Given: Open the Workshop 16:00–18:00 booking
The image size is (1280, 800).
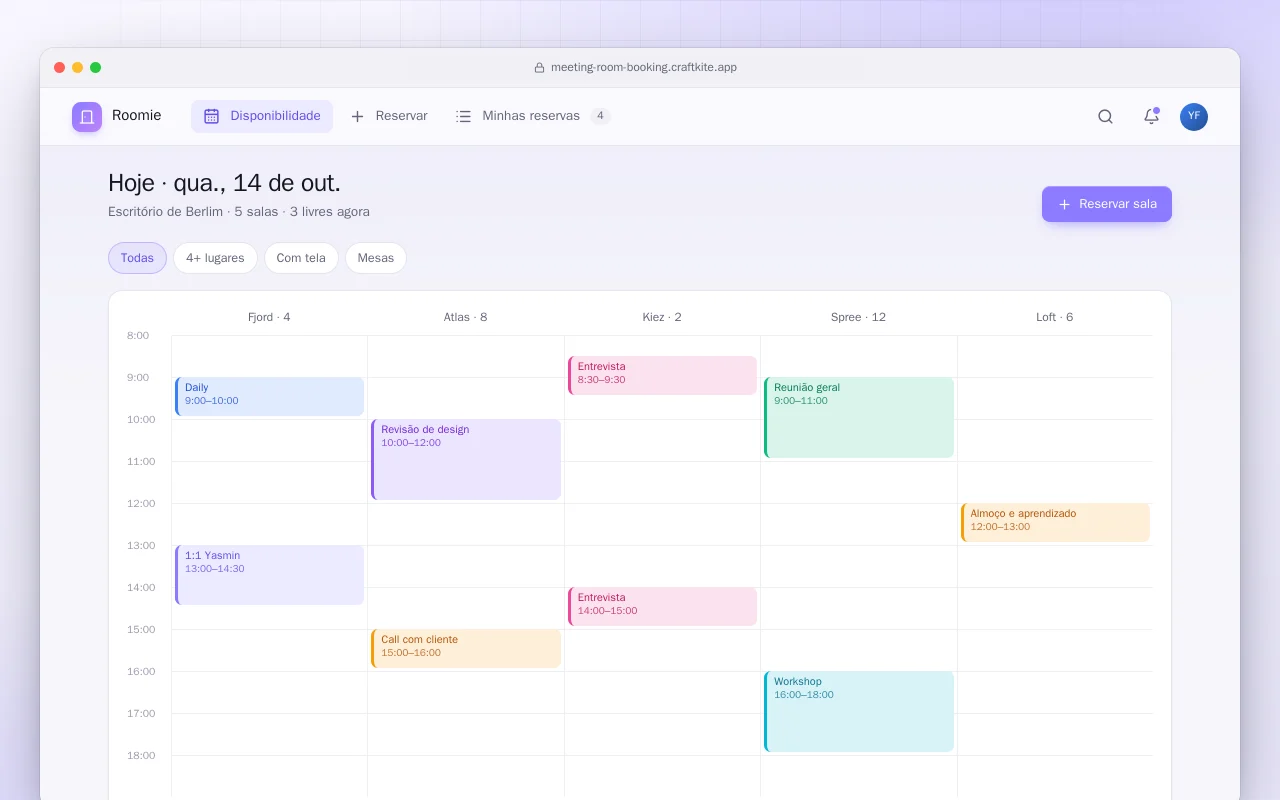Looking at the screenshot, I should tap(859, 711).
